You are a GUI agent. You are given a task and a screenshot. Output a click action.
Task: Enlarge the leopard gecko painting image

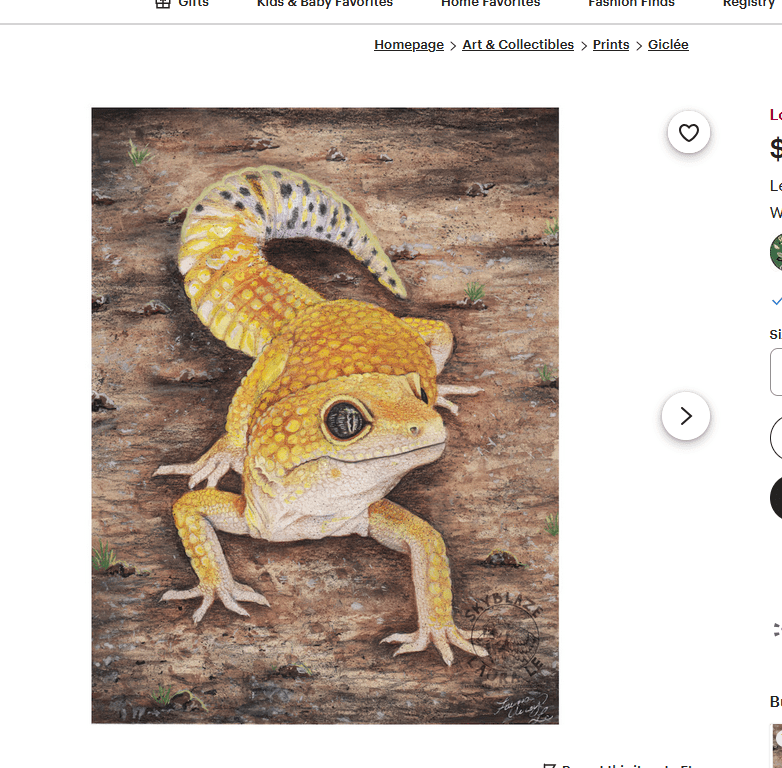coord(325,415)
